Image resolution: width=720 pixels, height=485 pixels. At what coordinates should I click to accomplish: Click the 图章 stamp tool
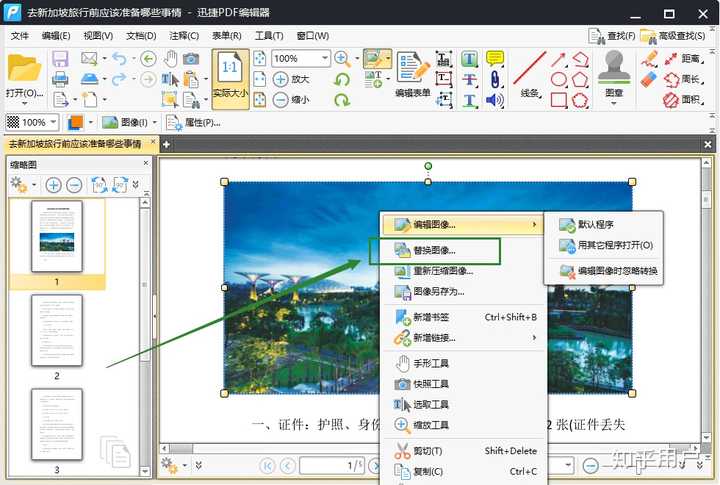(x=614, y=76)
